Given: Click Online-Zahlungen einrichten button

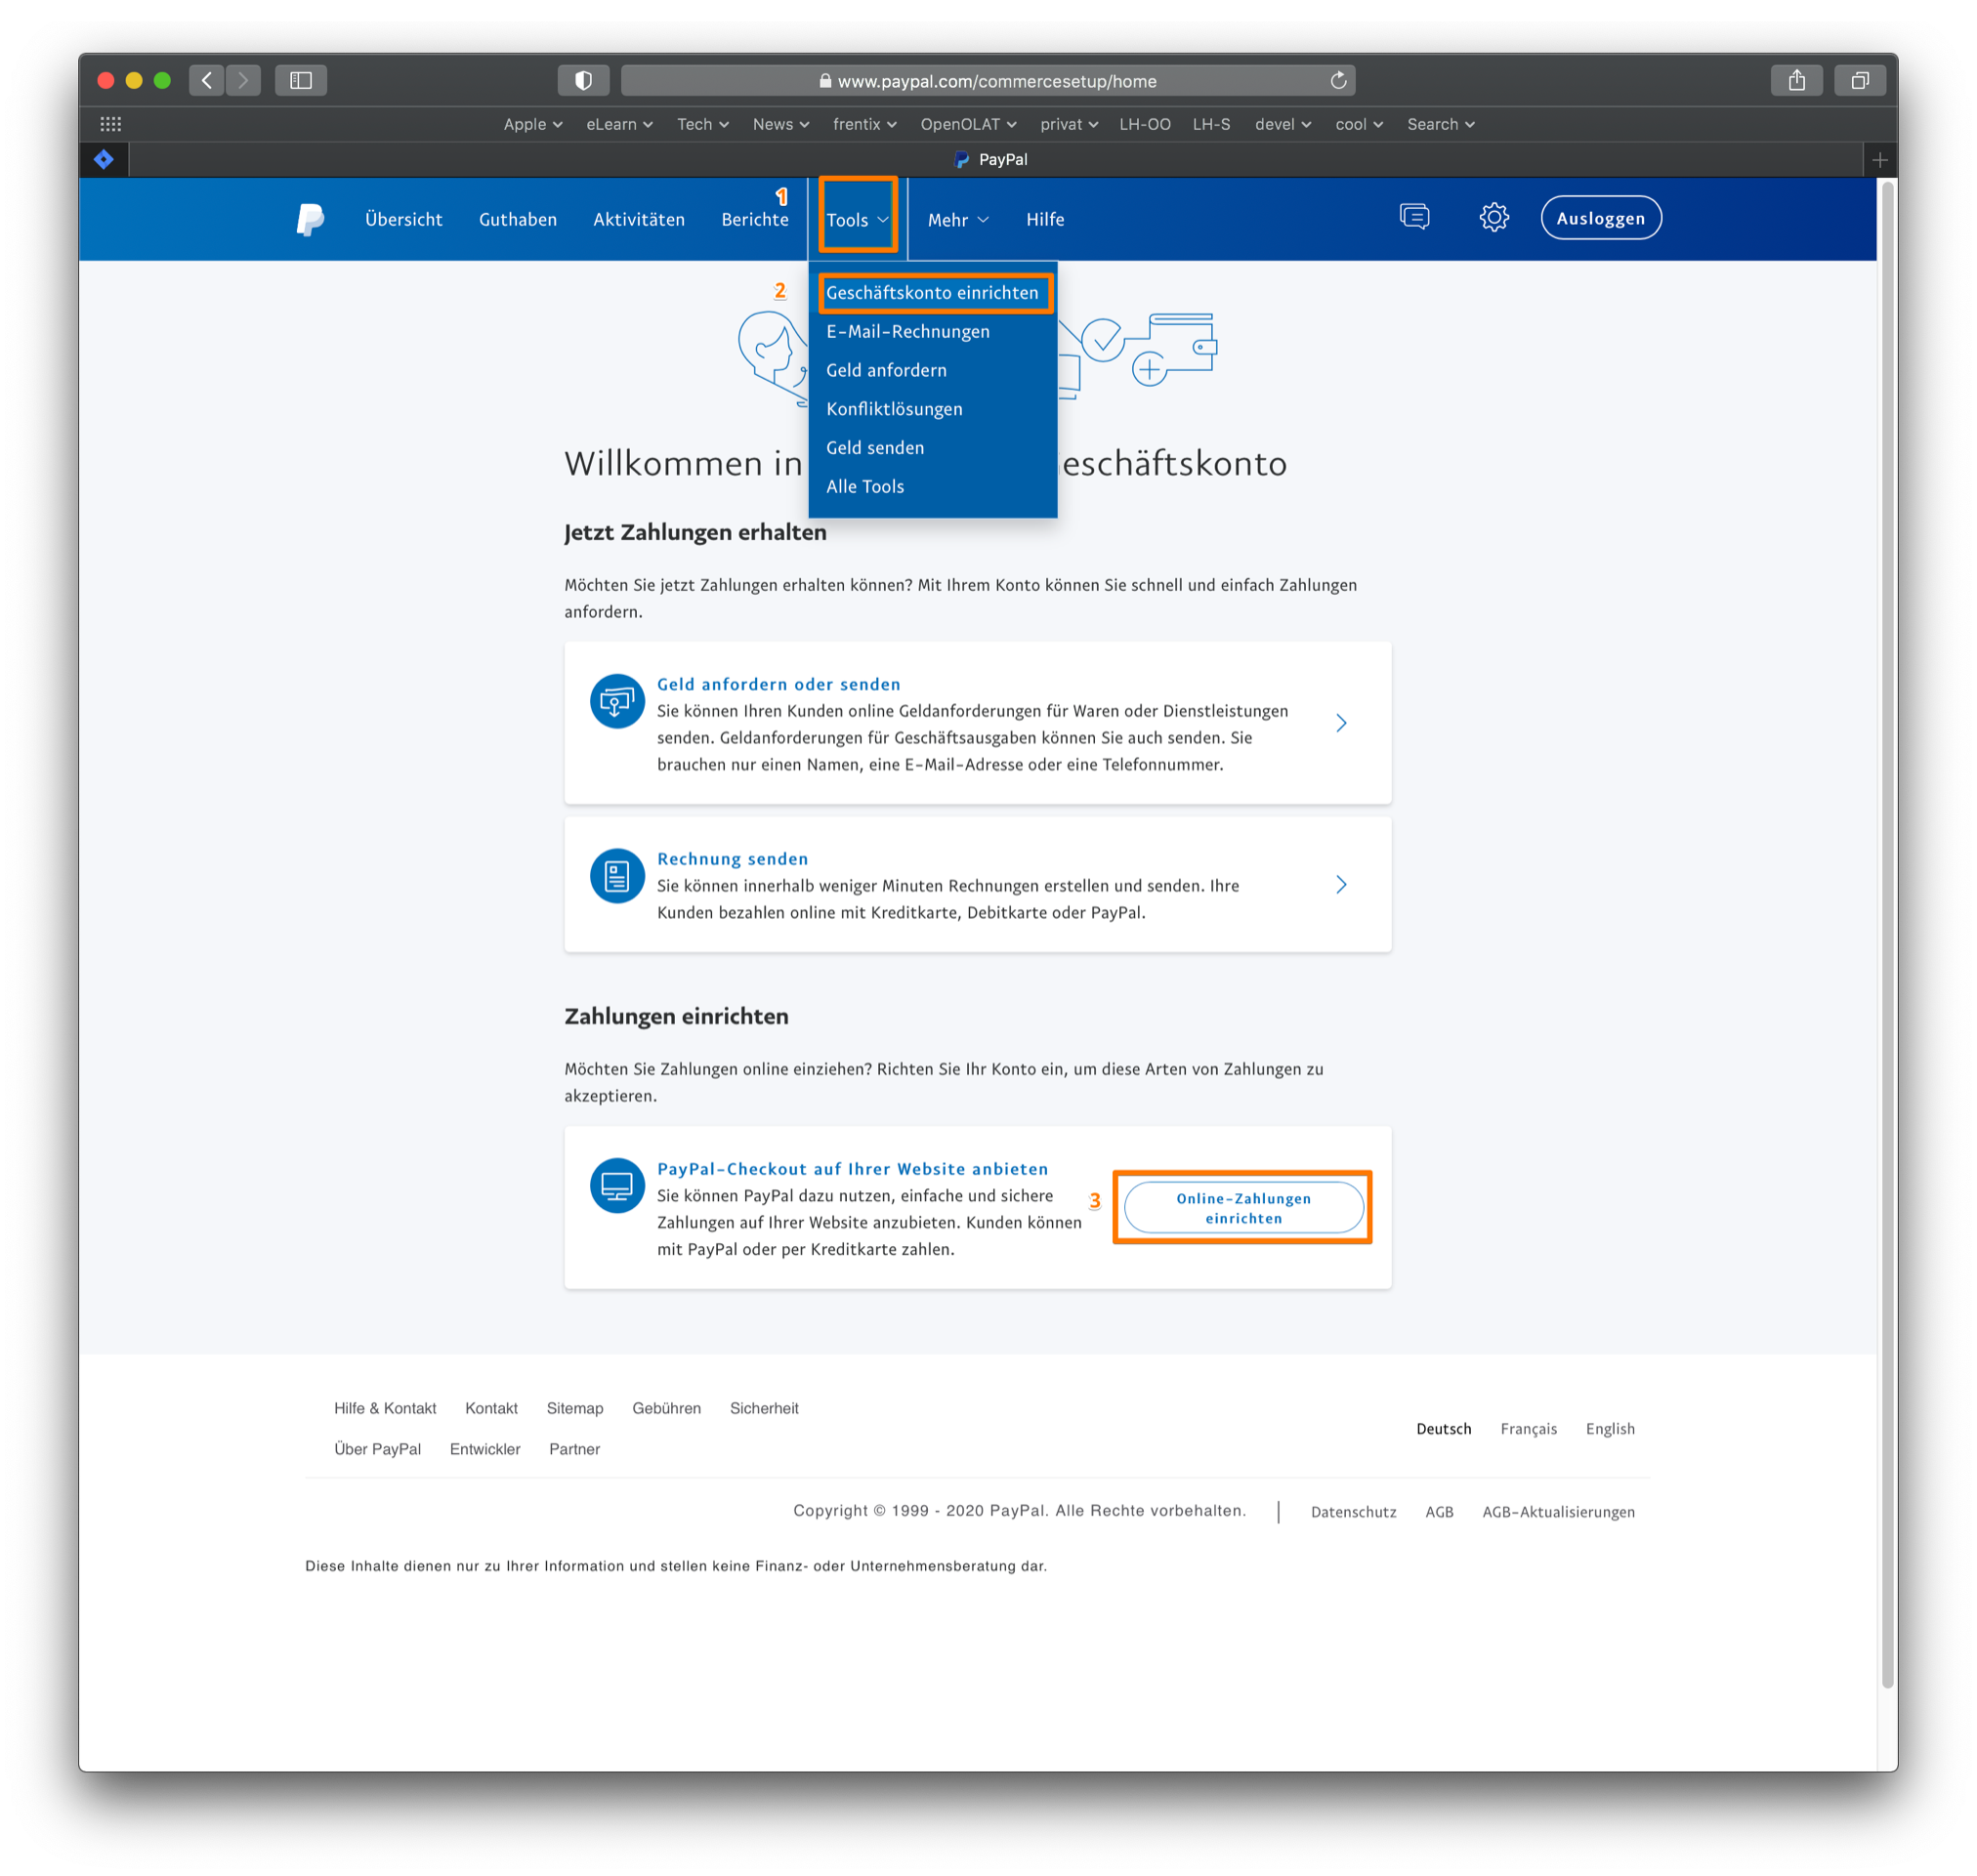Looking at the screenshot, I should [1243, 1208].
